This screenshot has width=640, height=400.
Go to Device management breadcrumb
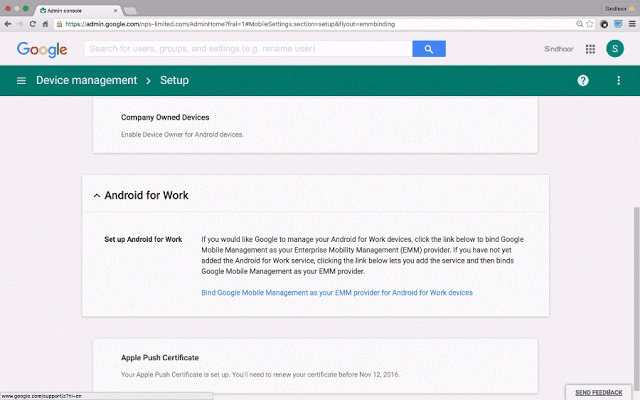[87, 80]
